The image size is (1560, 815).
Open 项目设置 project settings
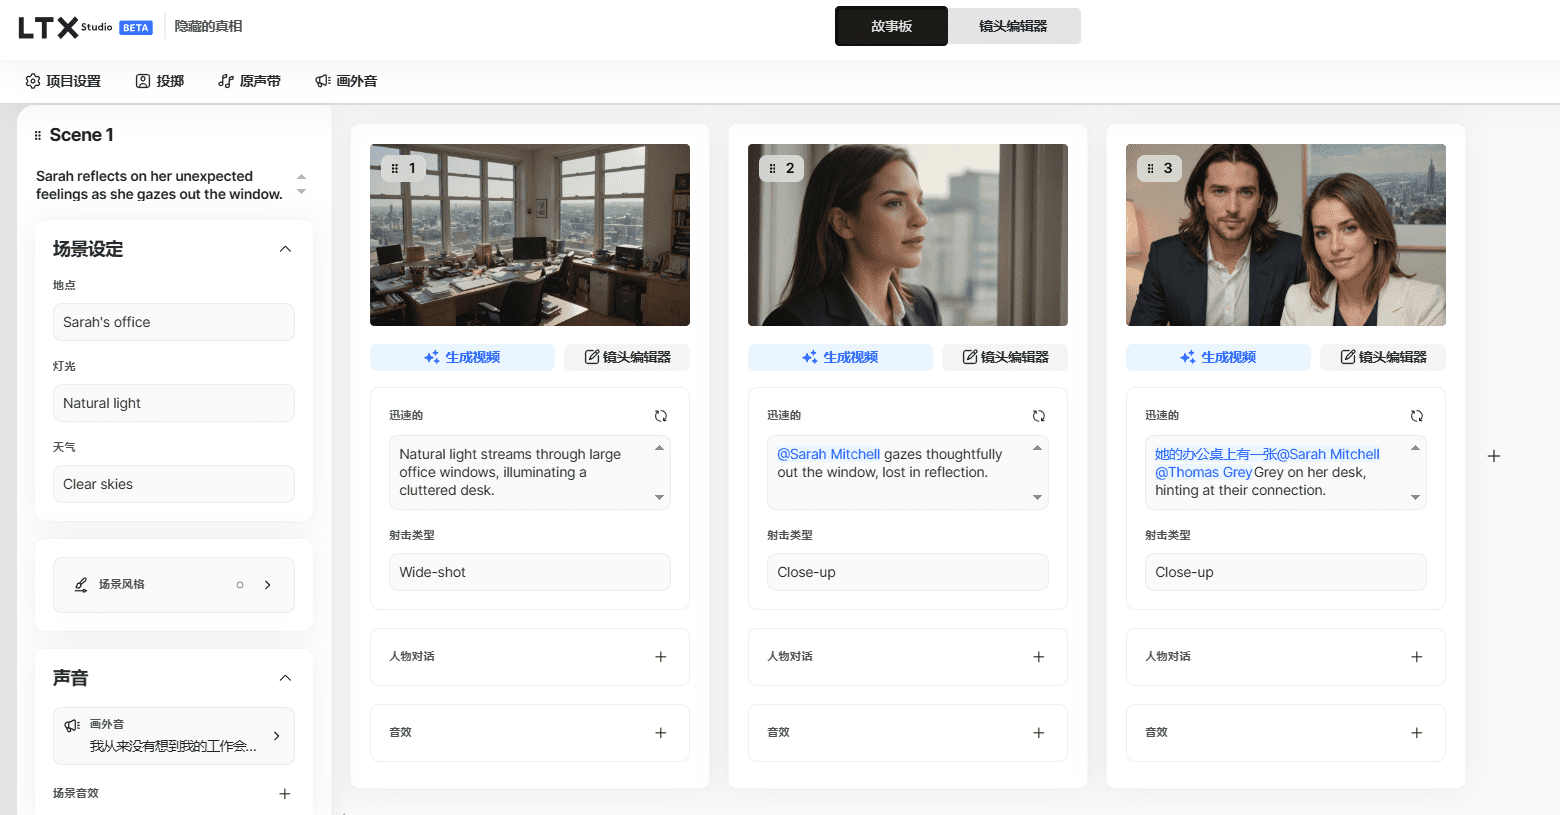click(x=63, y=81)
